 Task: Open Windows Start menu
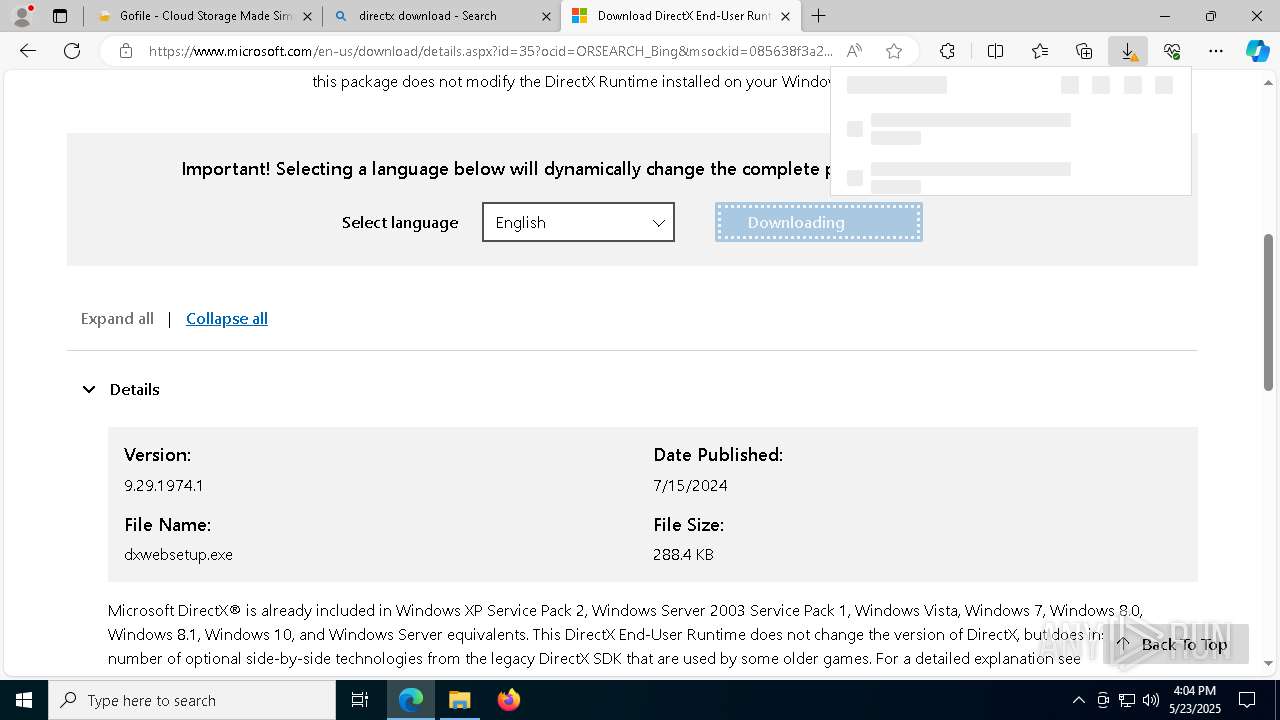[x=24, y=700]
